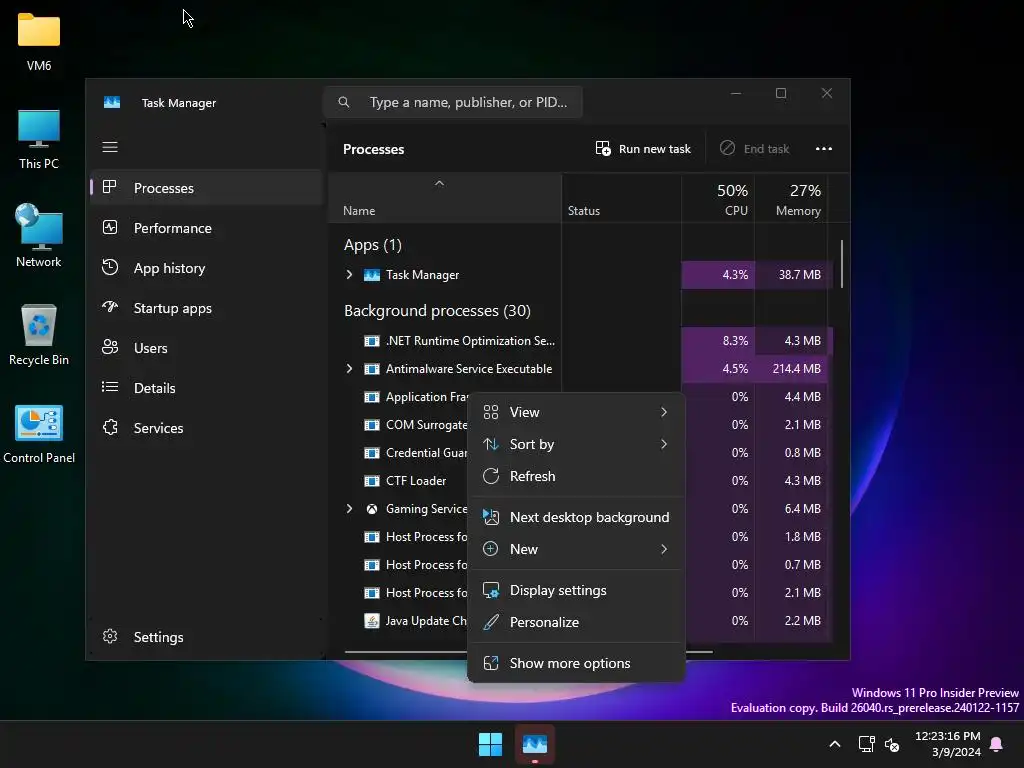Screen dimensions: 1024x768
Task: Click the vertical process list scrollbar
Action: [842, 264]
